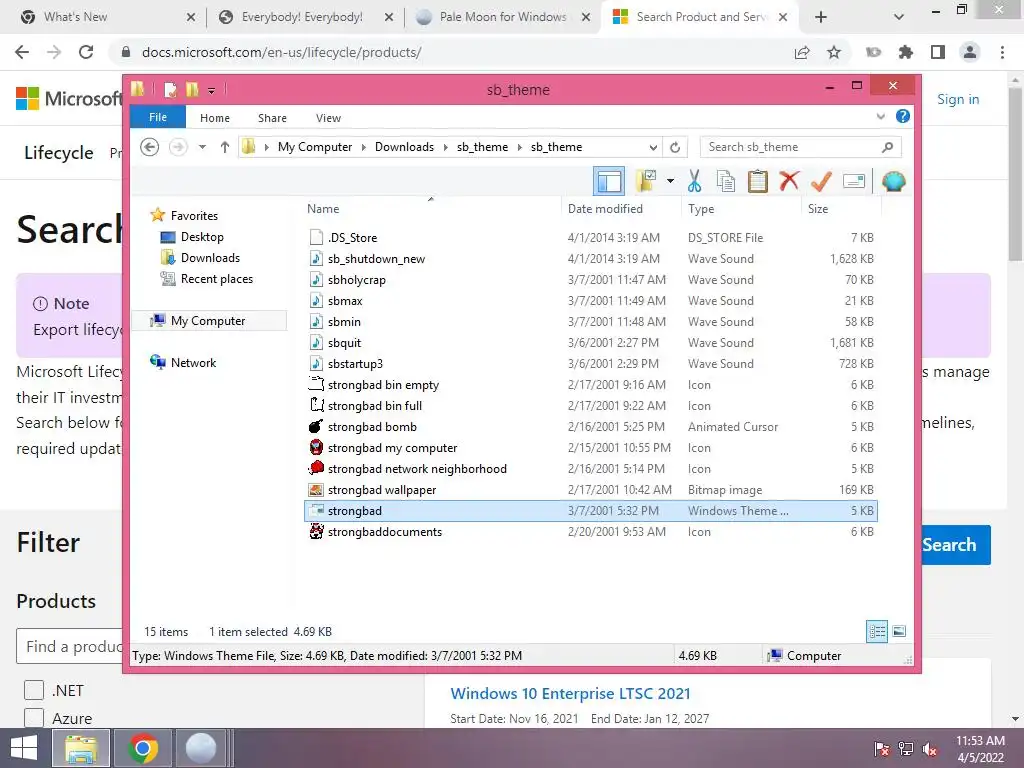
Task: Click in the Search sb_theme field
Action: pos(801,147)
